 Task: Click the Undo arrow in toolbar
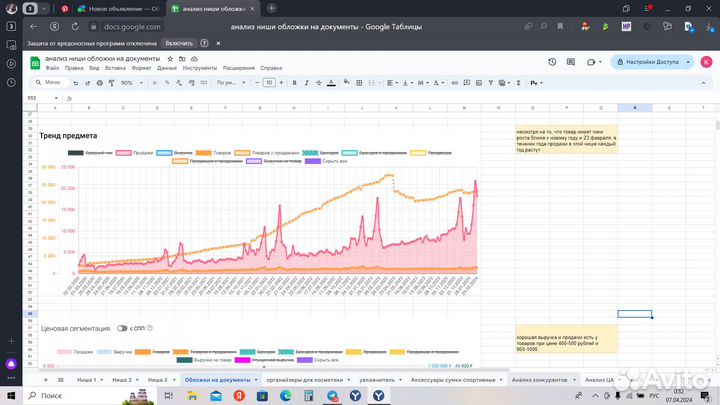click(x=75, y=82)
